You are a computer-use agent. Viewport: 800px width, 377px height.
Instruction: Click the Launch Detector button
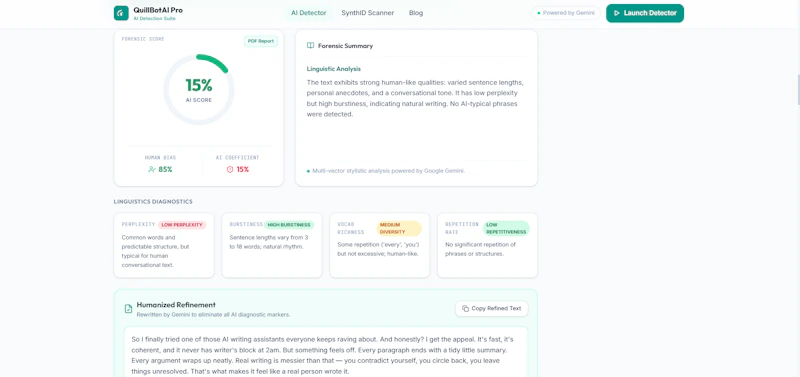click(645, 13)
